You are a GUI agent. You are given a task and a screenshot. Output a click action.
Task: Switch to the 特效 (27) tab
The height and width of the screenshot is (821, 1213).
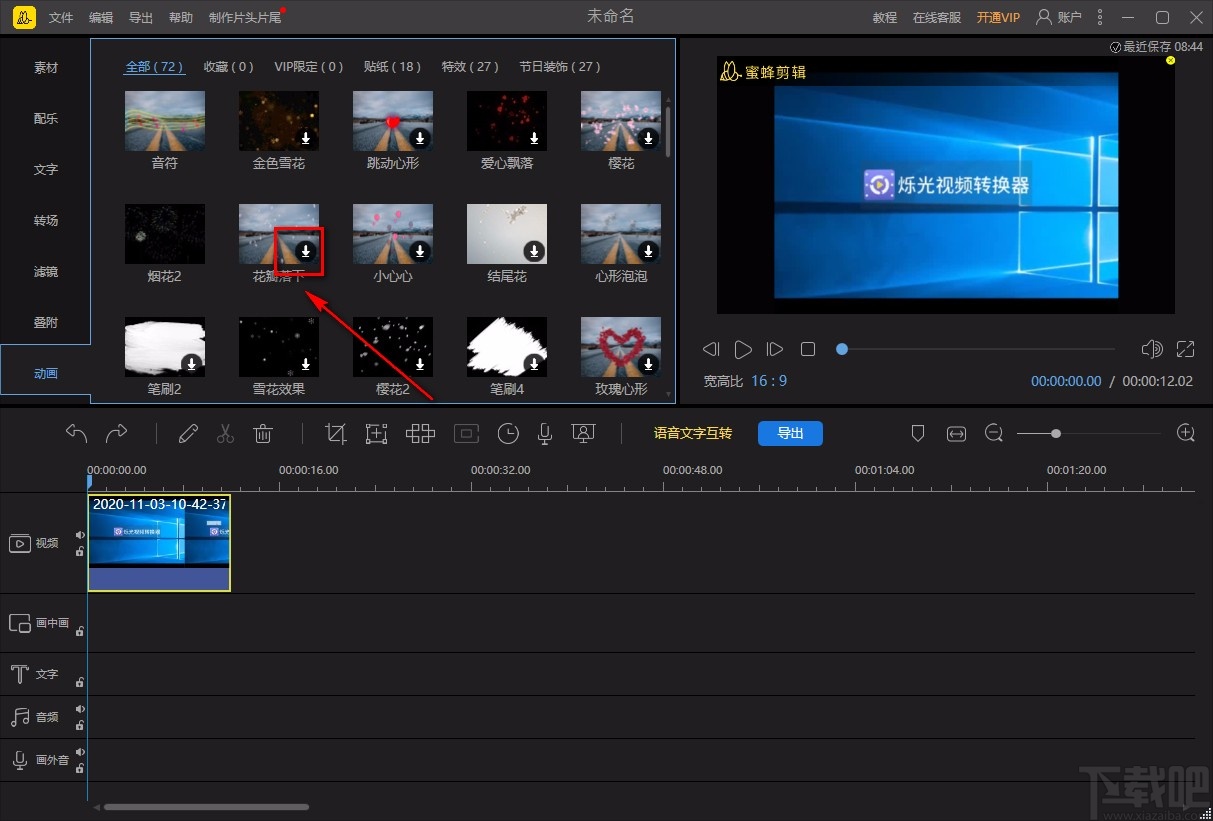click(x=470, y=67)
